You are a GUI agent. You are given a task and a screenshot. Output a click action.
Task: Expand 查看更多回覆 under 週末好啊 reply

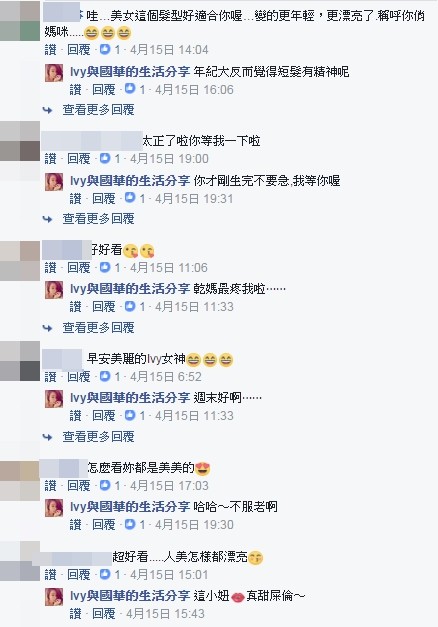(x=98, y=437)
